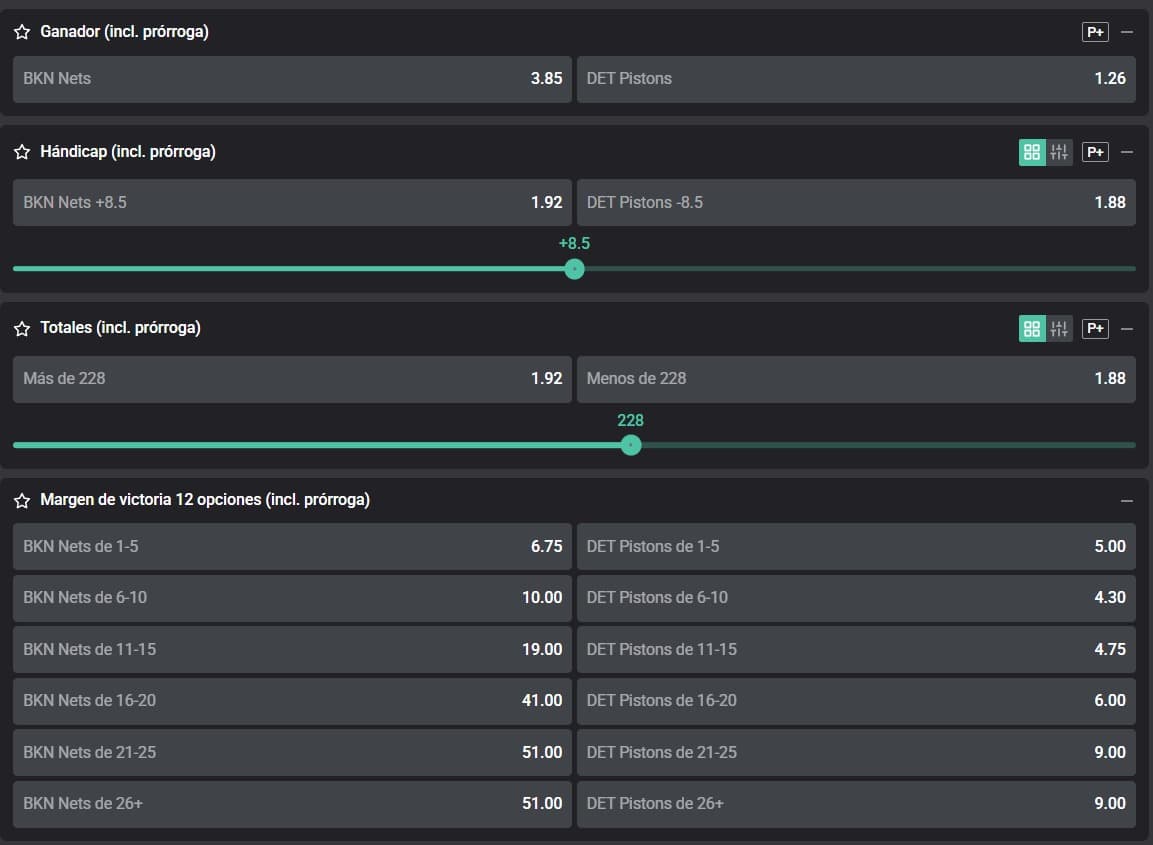Viewport: 1153px width, 845px height.
Task: Bet on BKN Nets to win at 3.85
Action: (292, 79)
